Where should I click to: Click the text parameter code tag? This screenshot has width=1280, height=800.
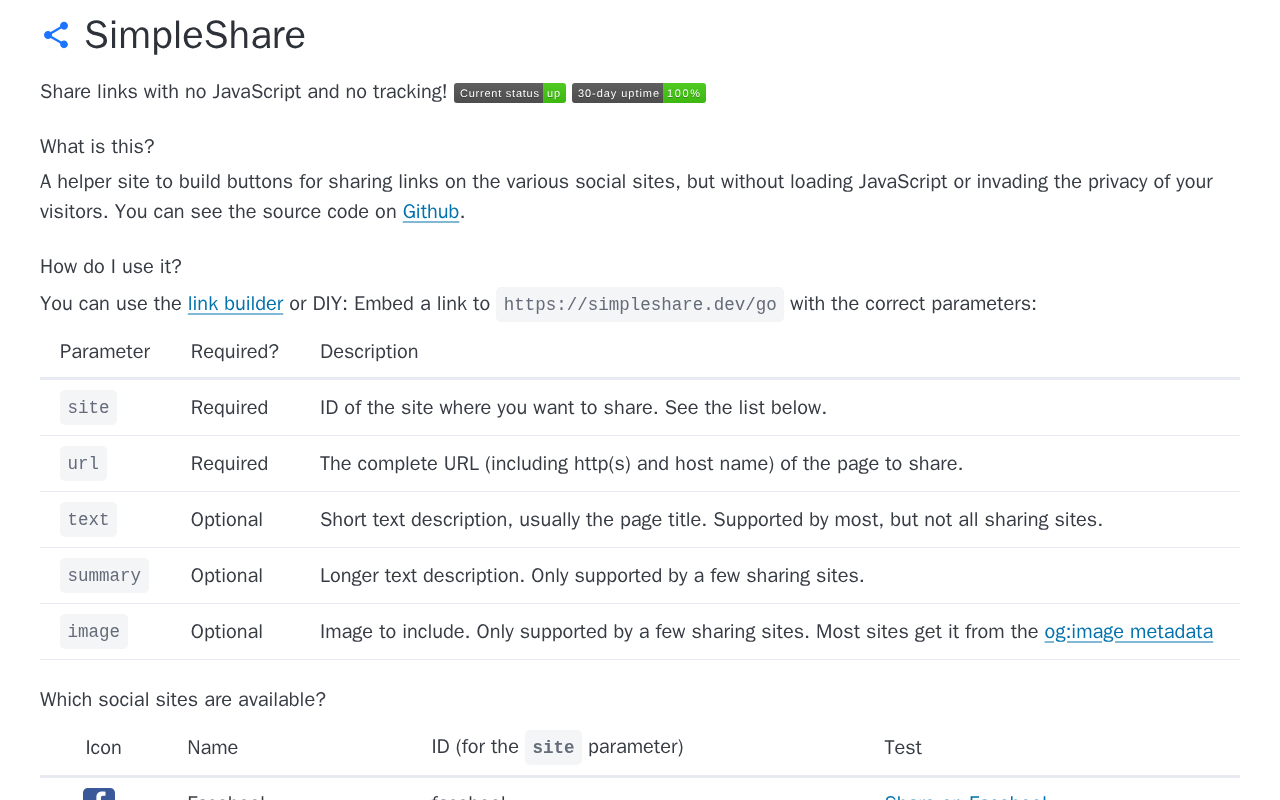pos(88,520)
